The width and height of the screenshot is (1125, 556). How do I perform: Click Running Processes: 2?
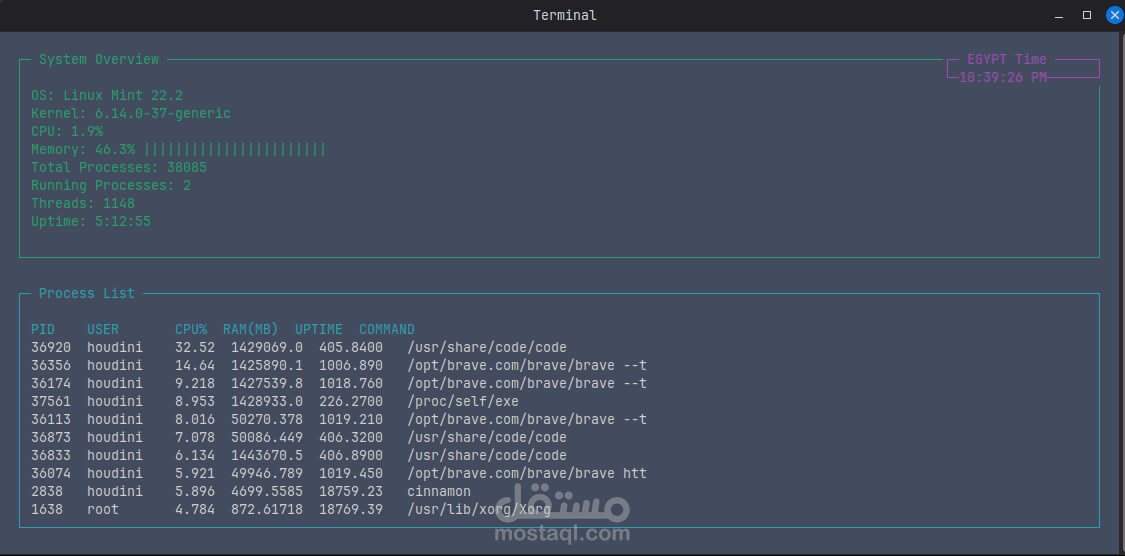click(x=111, y=185)
